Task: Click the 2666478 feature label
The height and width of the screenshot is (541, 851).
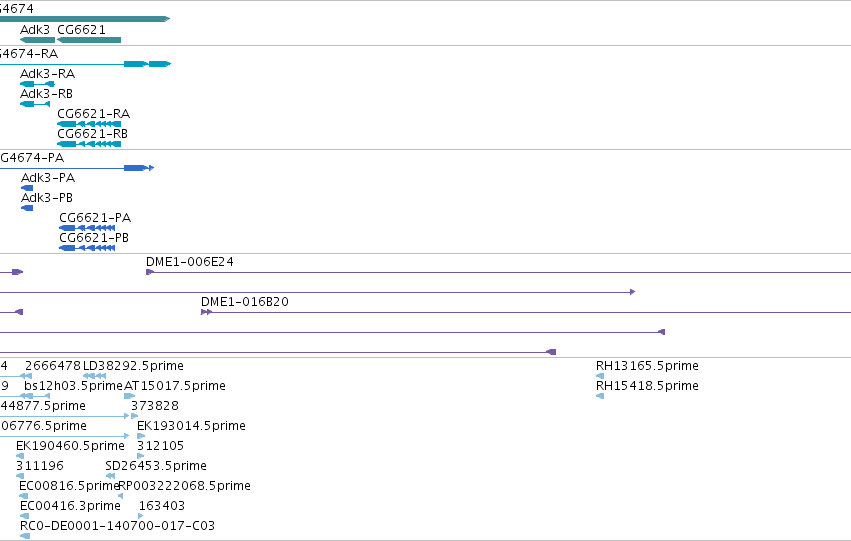Action: point(53,366)
